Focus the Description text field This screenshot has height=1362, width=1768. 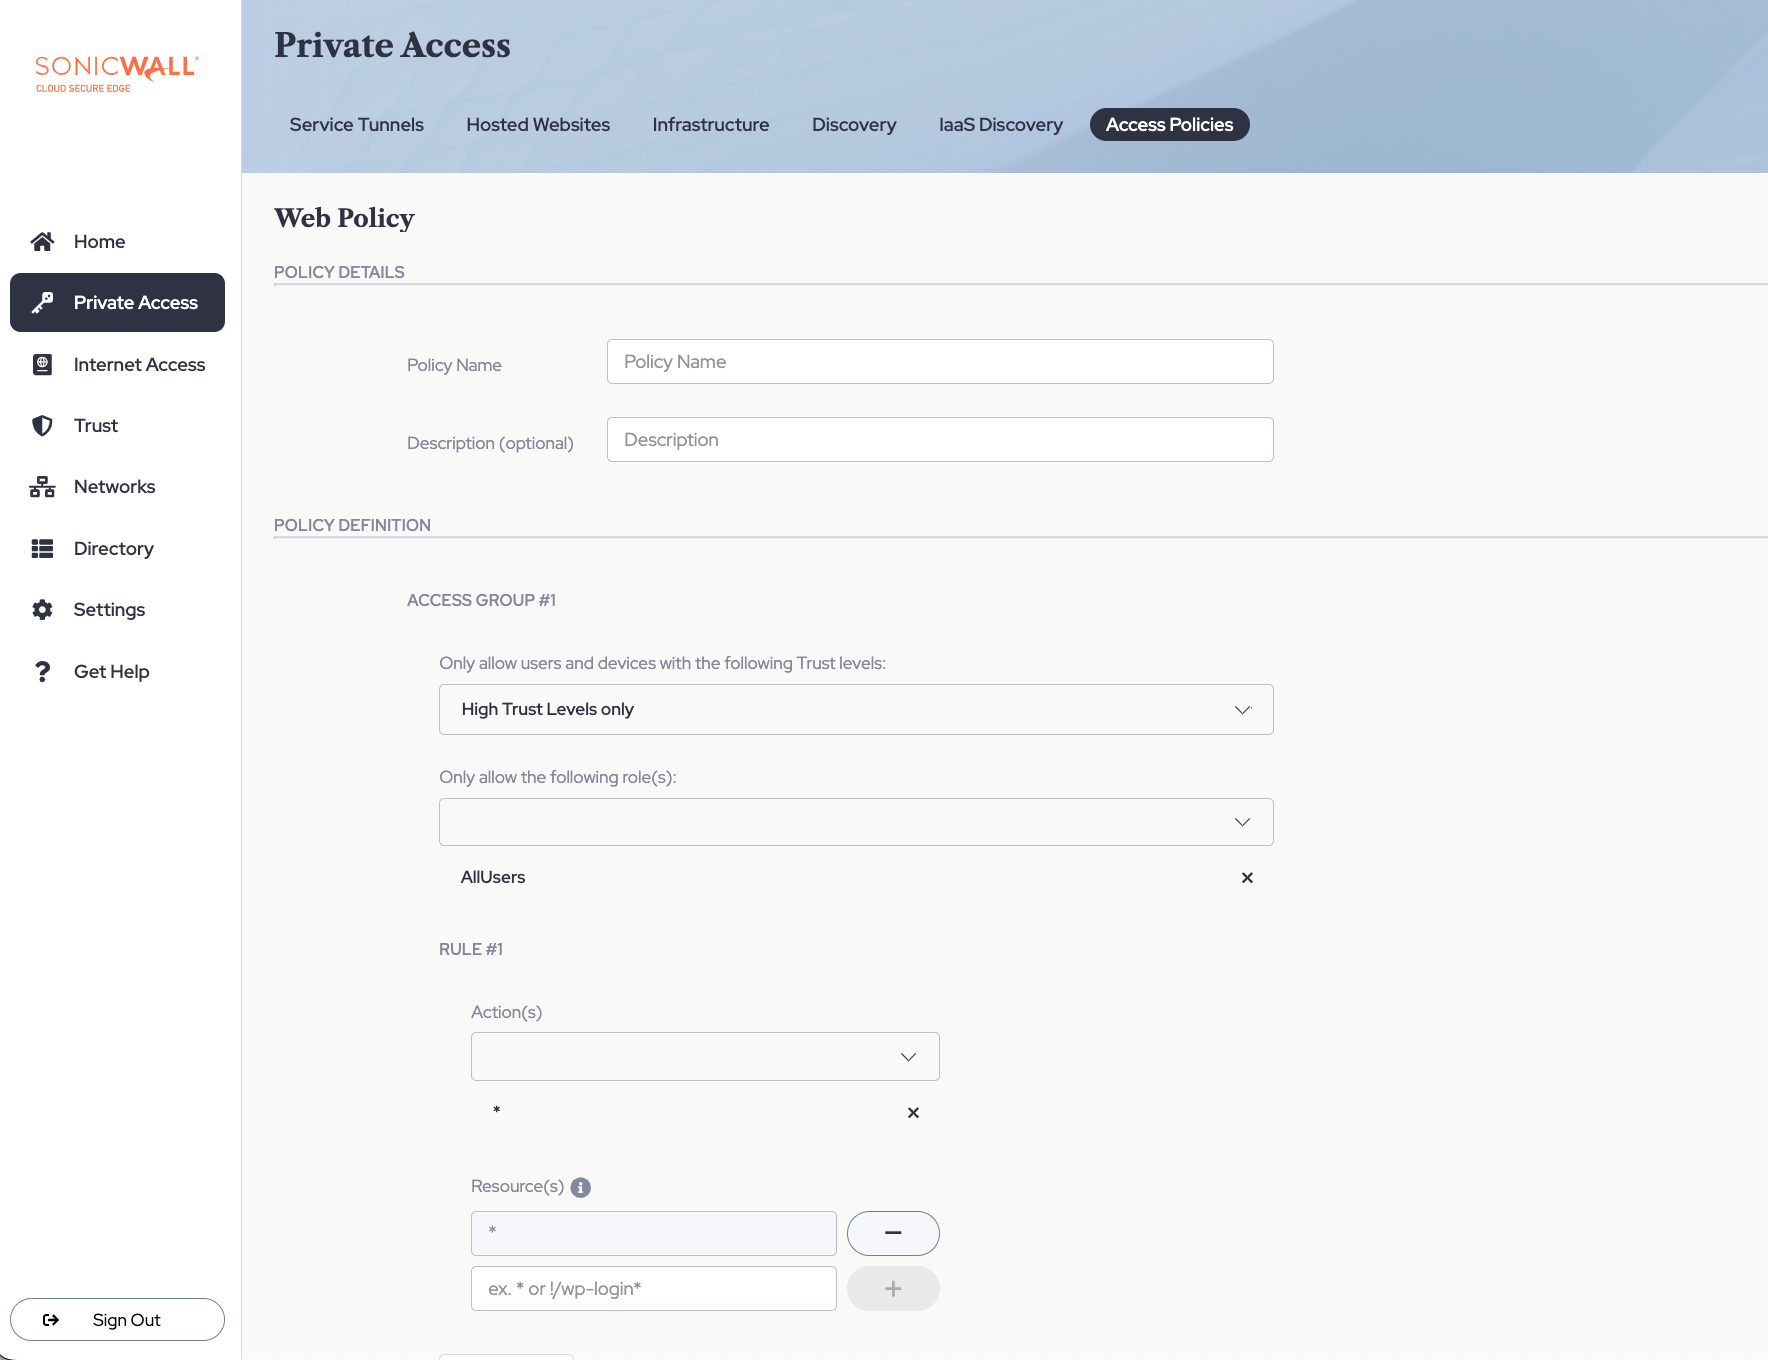(940, 440)
